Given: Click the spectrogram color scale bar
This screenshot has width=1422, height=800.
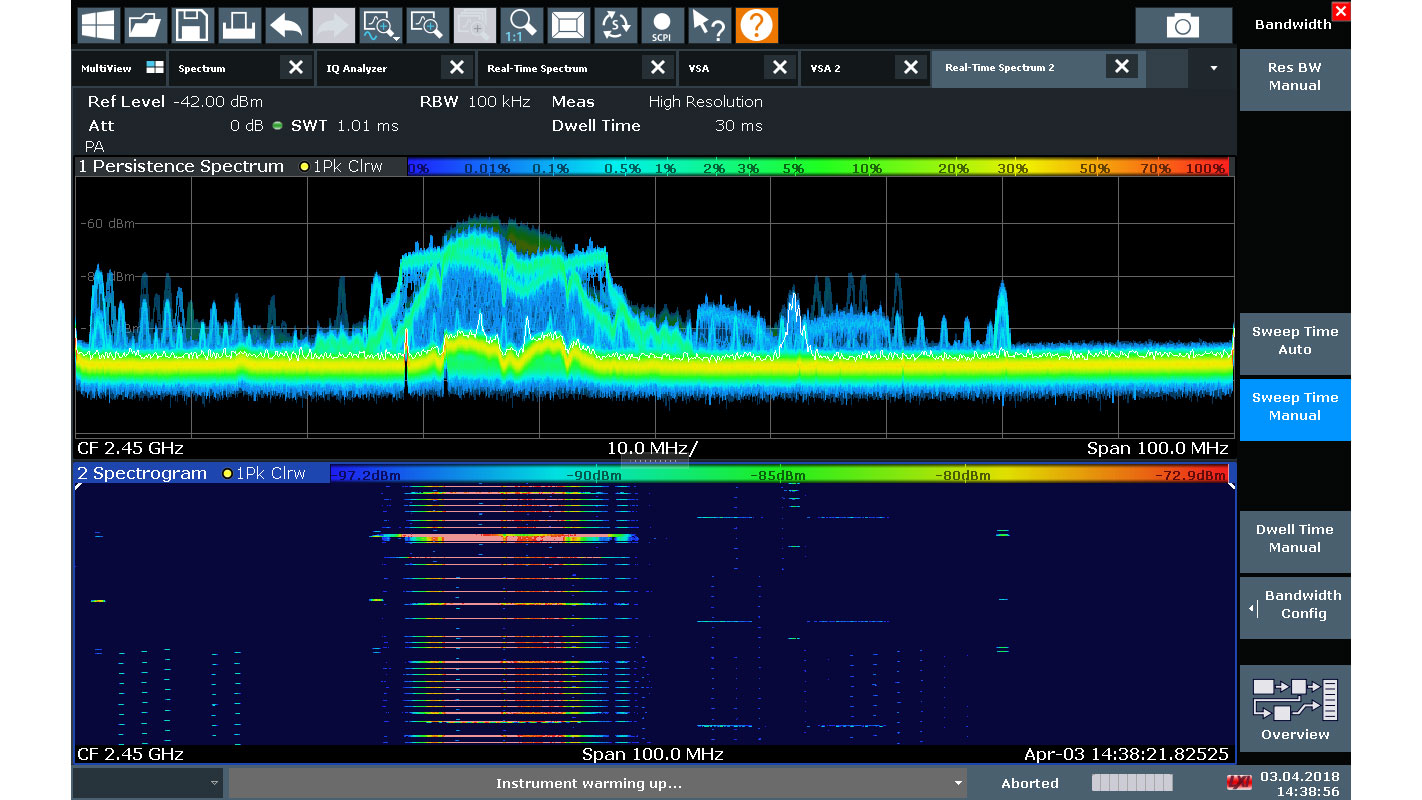Looking at the screenshot, I should 778,475.
